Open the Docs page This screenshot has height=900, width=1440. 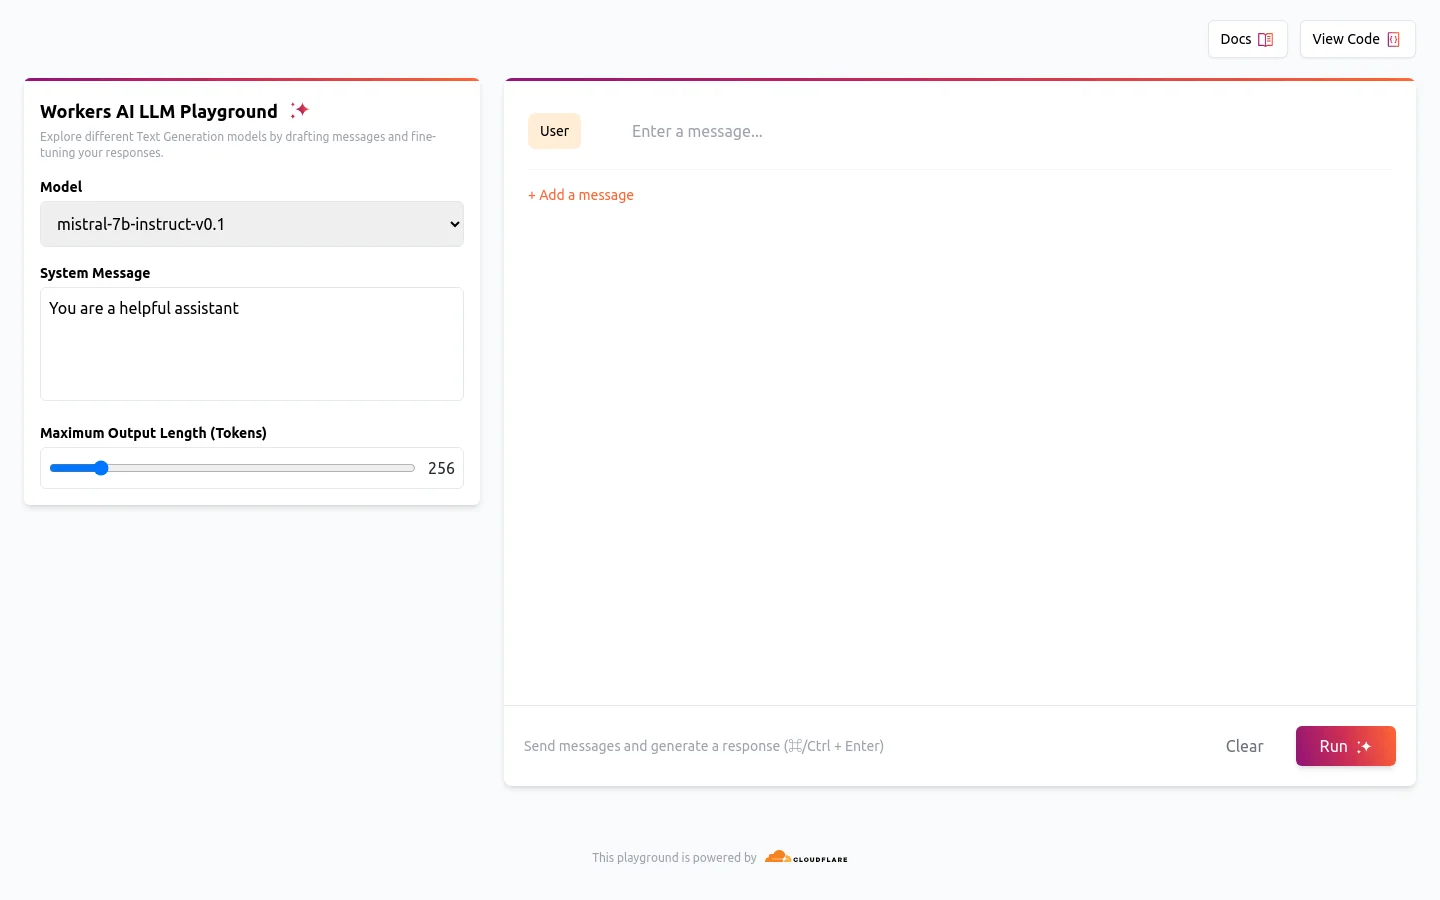tap(1246, 39)
